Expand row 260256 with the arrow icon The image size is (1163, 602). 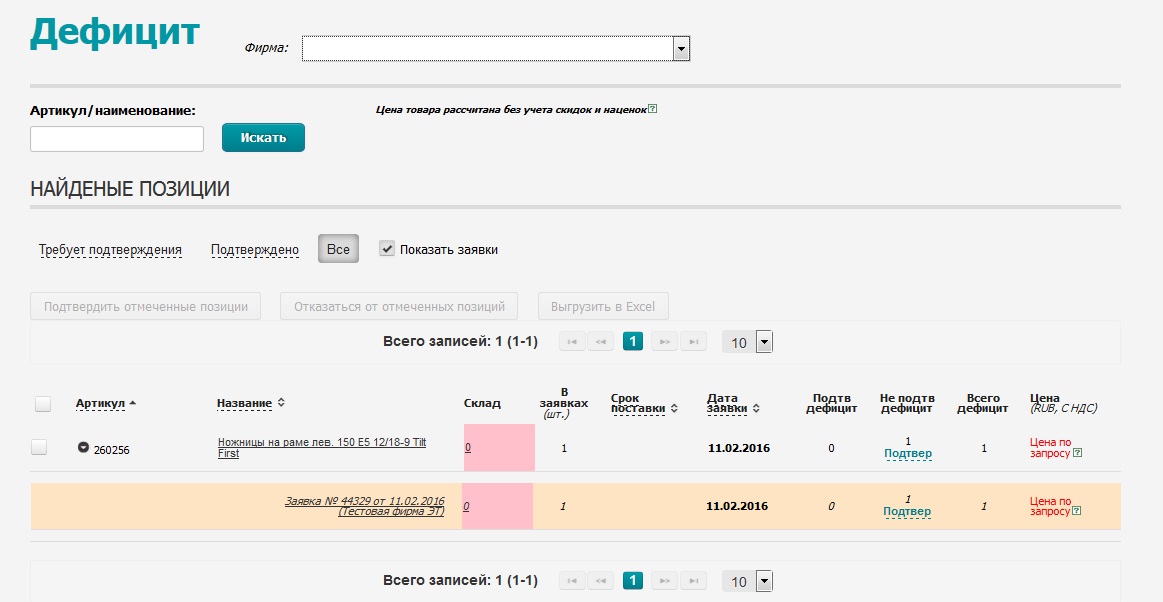pyautogui.click(x=83, y=448)
